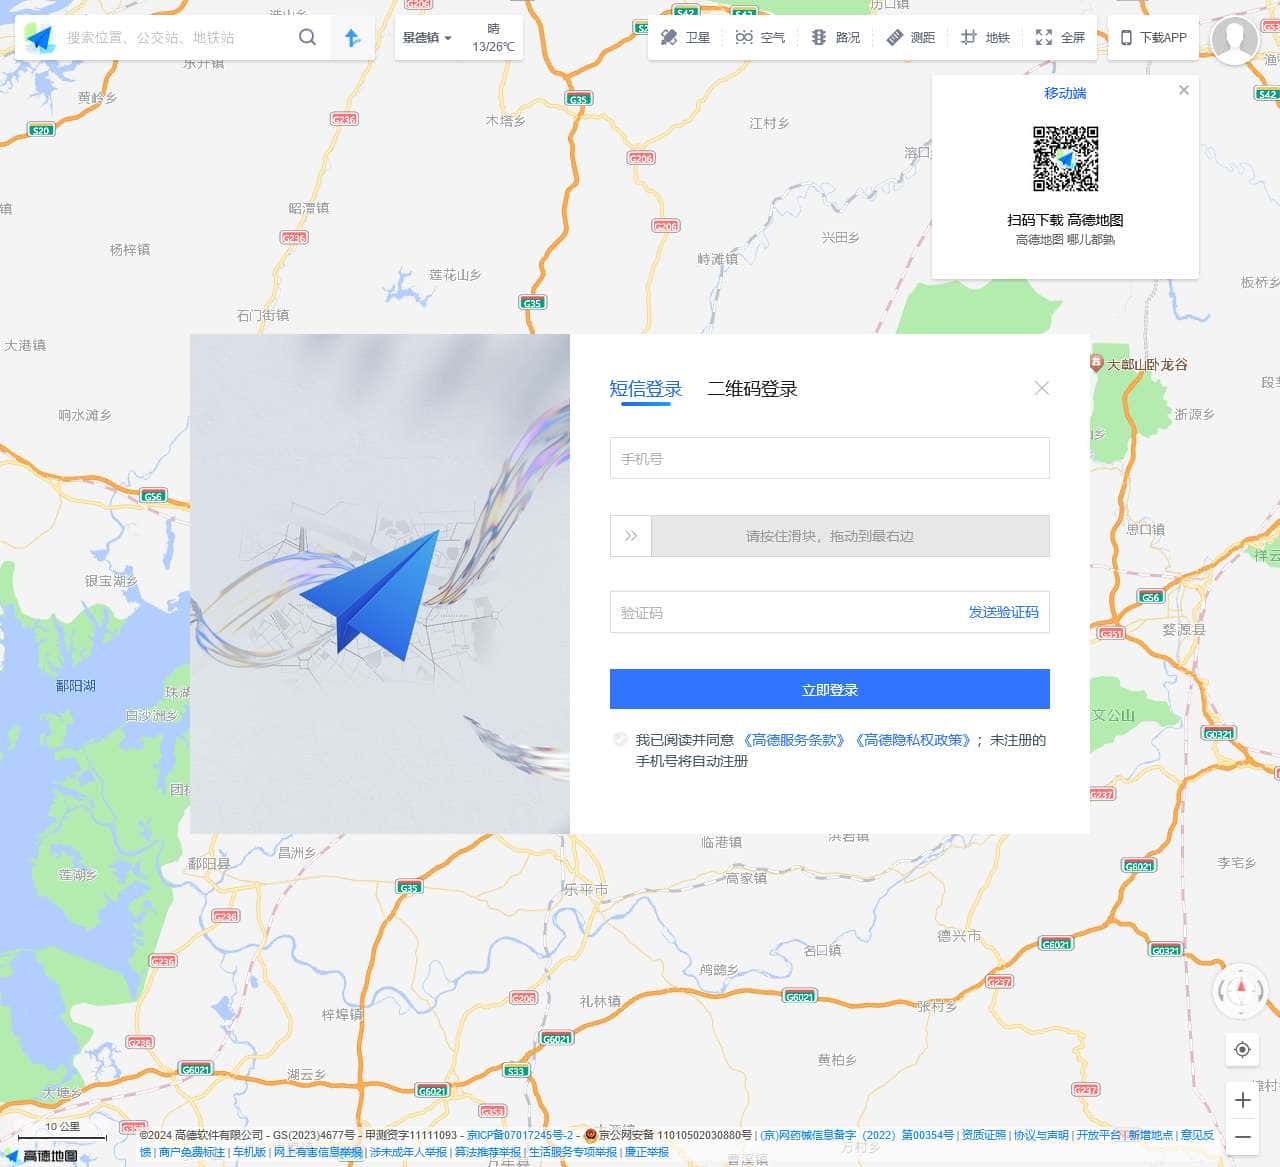Image resolution: width=1280 pixels, height=1167 pixels.
Task: Enable the satellite map layer
Action: (684, 37)
